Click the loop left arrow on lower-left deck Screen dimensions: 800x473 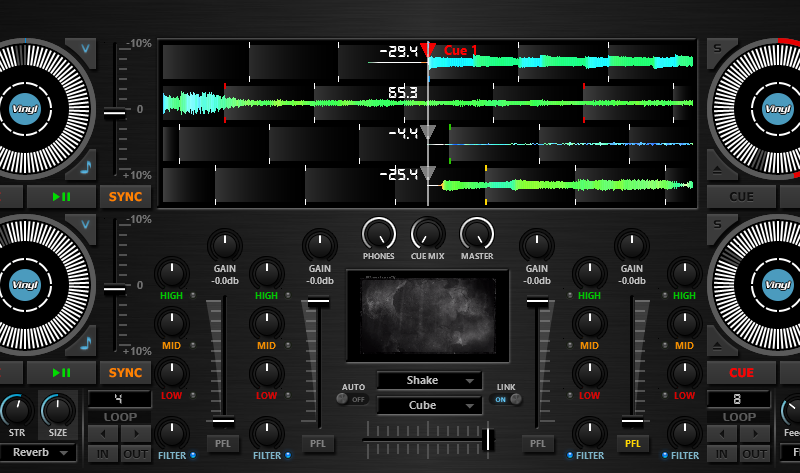pos(103,434)
